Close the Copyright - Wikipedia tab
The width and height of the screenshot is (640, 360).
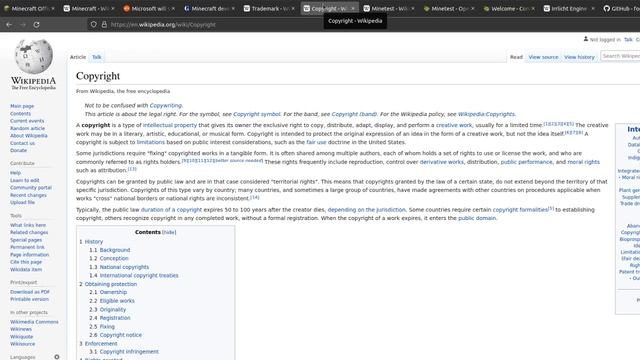pyautogui.click(x=353, y=9)
